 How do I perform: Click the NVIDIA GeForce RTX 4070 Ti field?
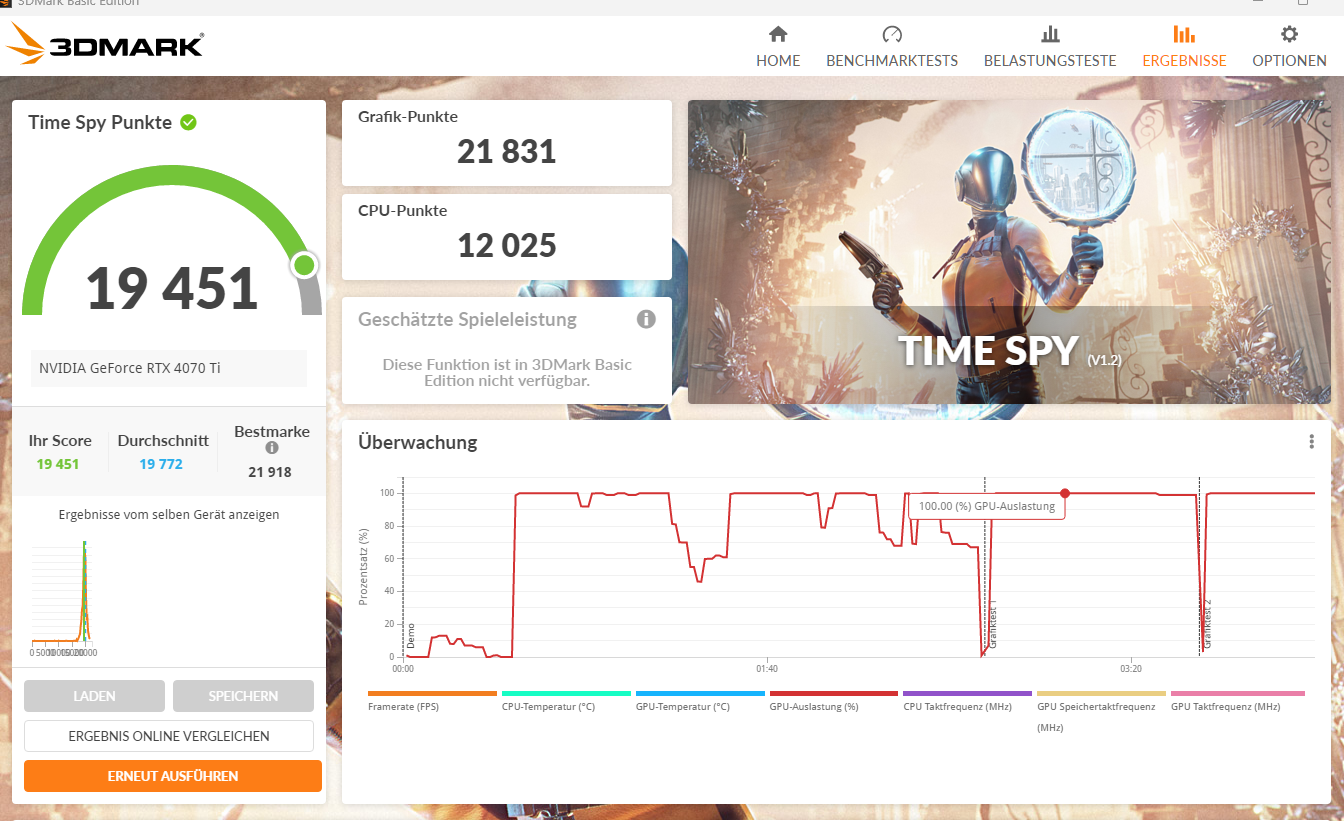pos(169,368)
